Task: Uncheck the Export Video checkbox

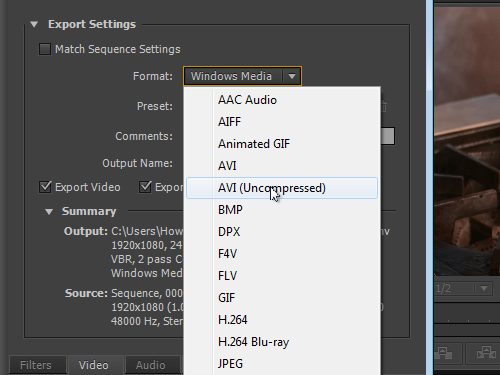Action: tap(45, 187)
